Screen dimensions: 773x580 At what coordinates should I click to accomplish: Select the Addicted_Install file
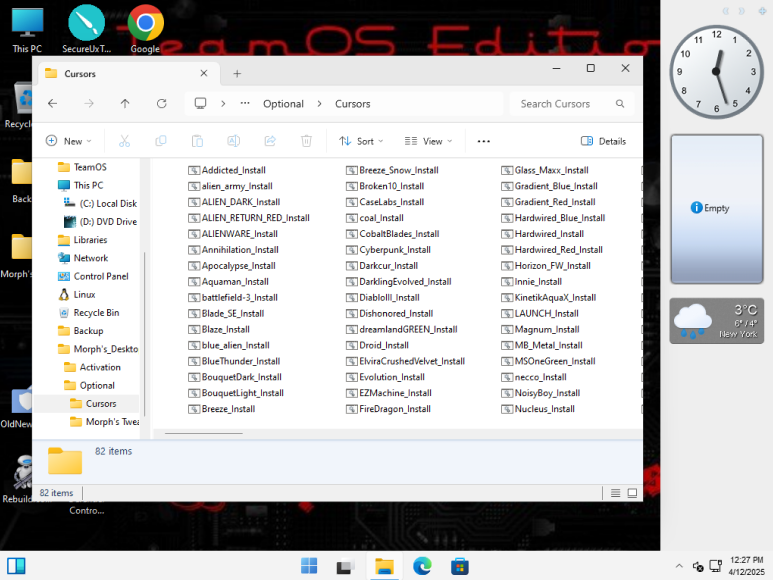[227, 171]
